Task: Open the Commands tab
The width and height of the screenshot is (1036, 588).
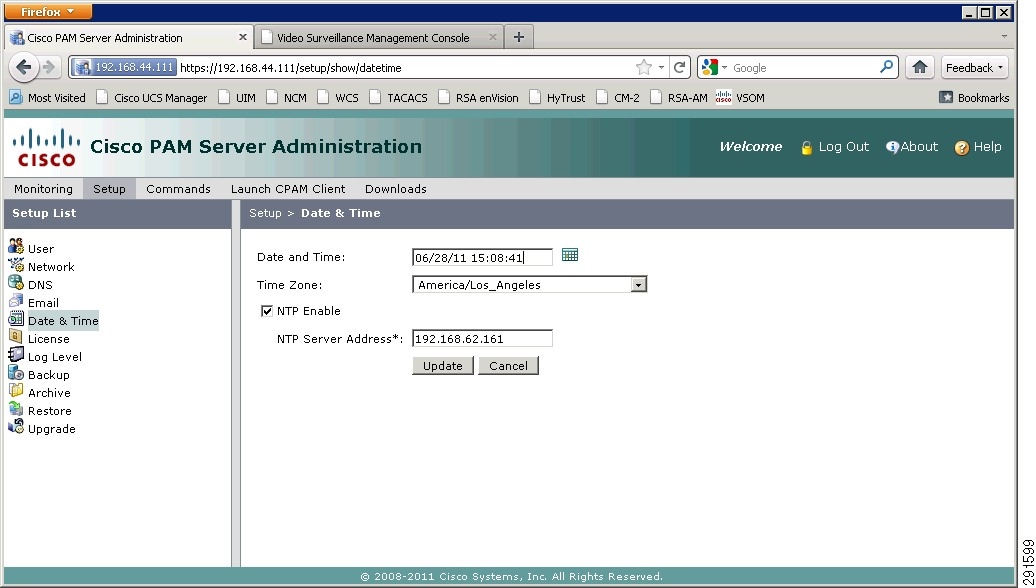Action: [x=178, y=189]
